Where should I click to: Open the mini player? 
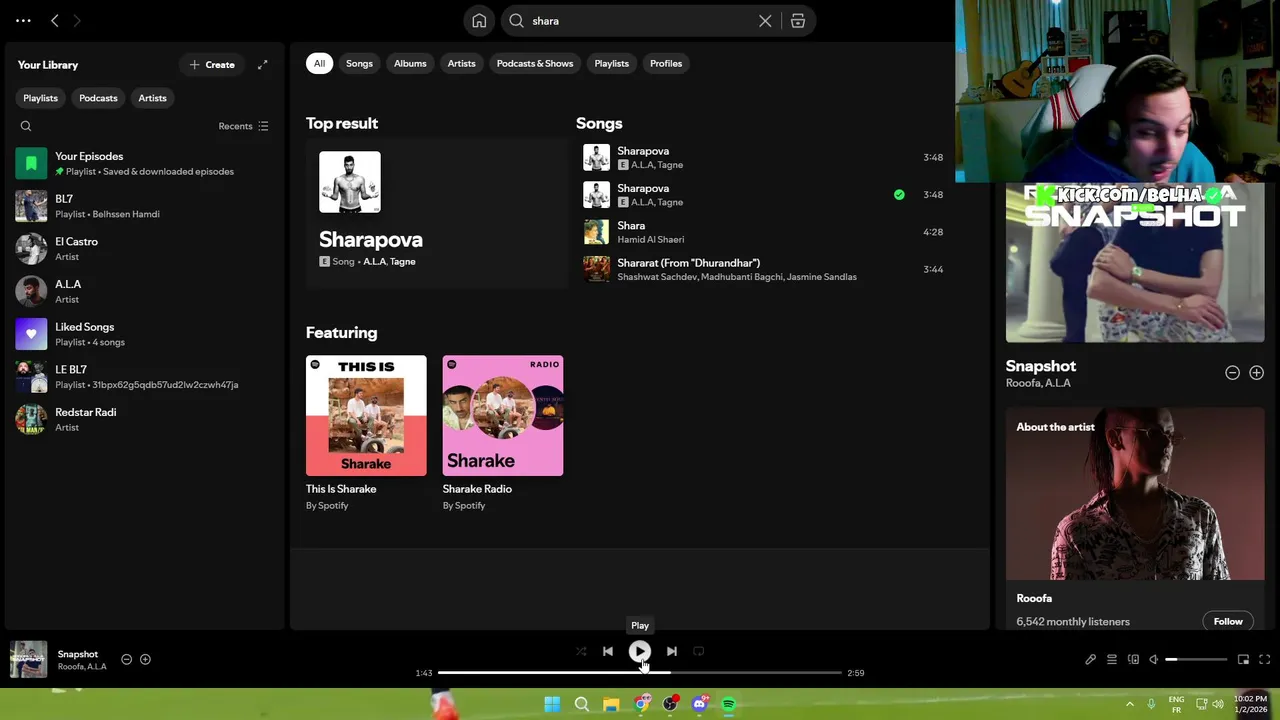tap(1243, 659)
